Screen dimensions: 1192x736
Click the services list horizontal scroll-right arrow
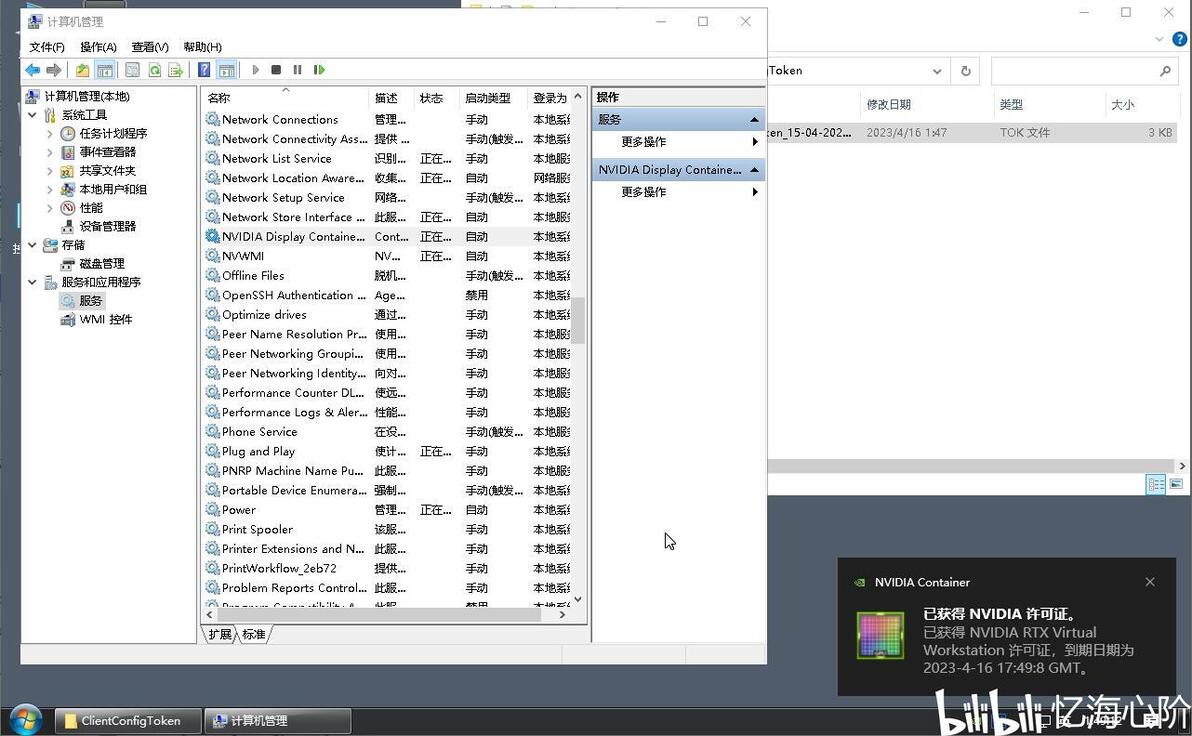(x=563, y=614)
